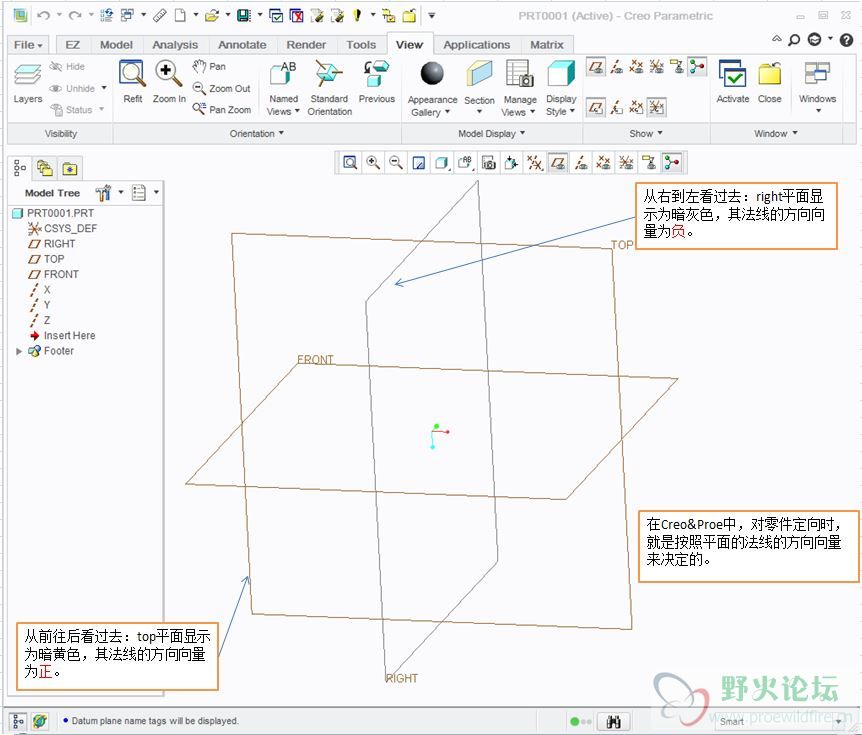Image resolution: width=862 pixels, height=735 pixels.
Task: Open the Render ribbon tab
Action: pos(306,45)
